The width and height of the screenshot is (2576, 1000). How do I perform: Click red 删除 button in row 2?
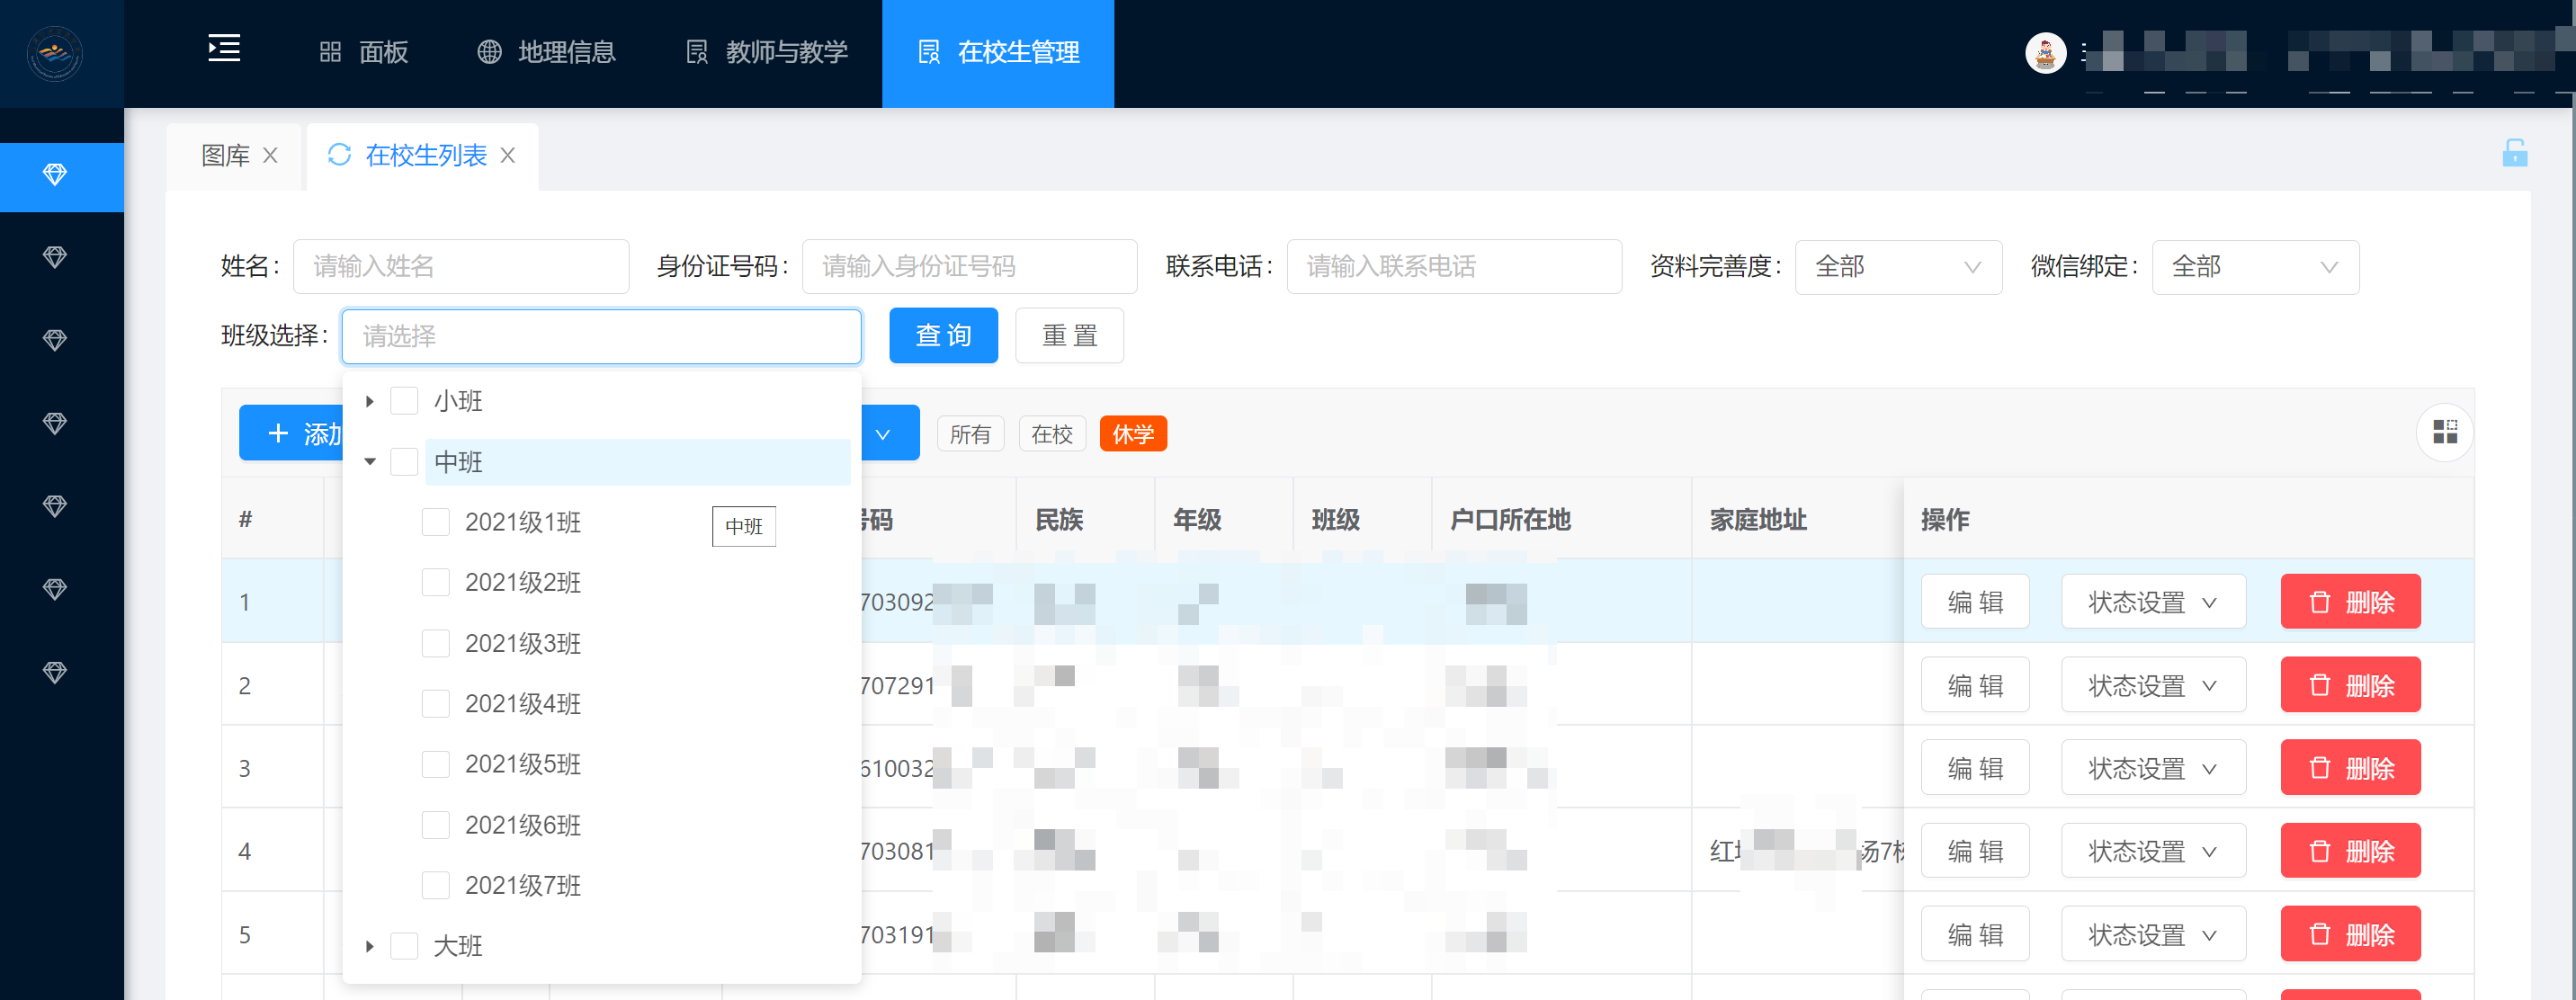2350,685
